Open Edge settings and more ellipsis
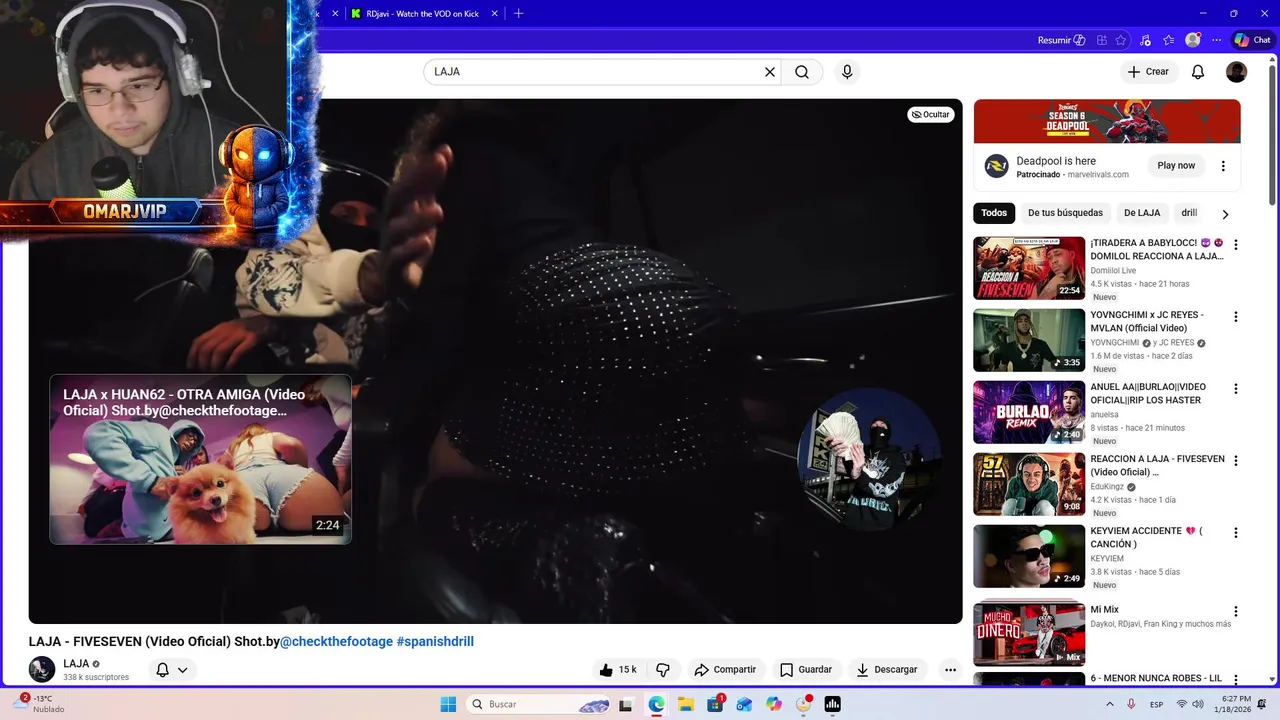 coord(1216,40)
